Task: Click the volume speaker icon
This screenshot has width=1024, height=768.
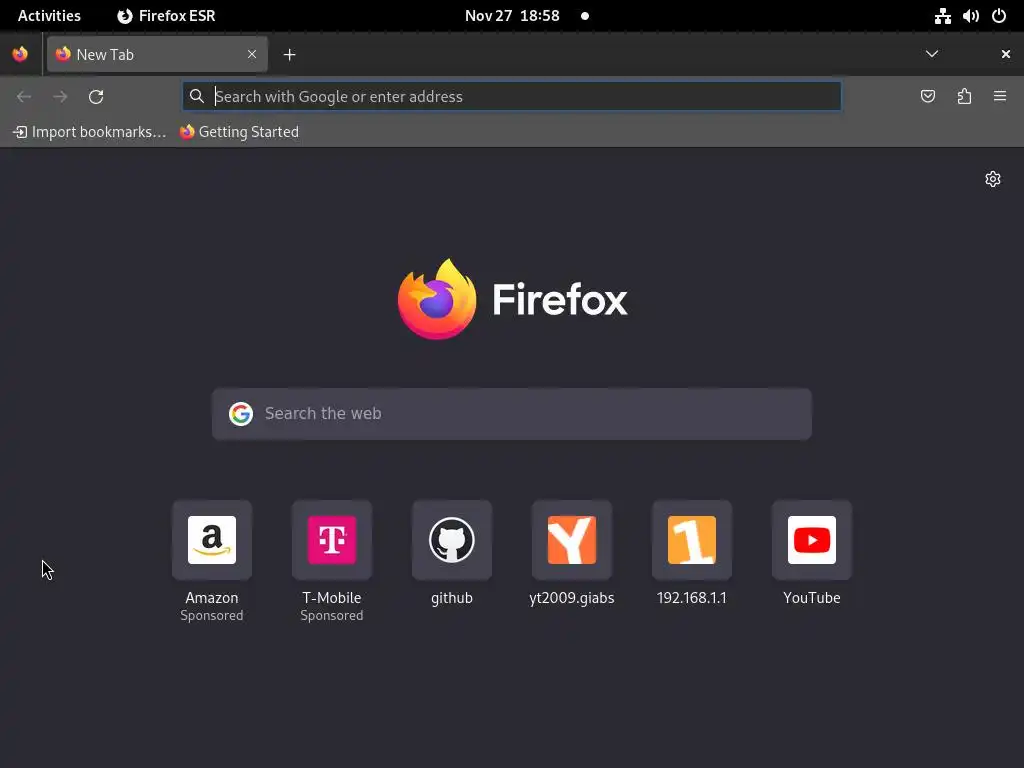Action: tap(970, 16)
